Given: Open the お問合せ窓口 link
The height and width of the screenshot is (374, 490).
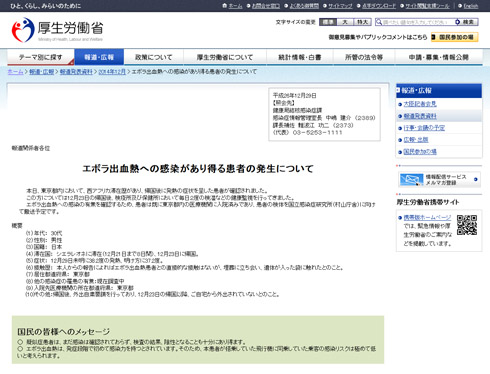Looking at the screenshot, I should (266, 6).
